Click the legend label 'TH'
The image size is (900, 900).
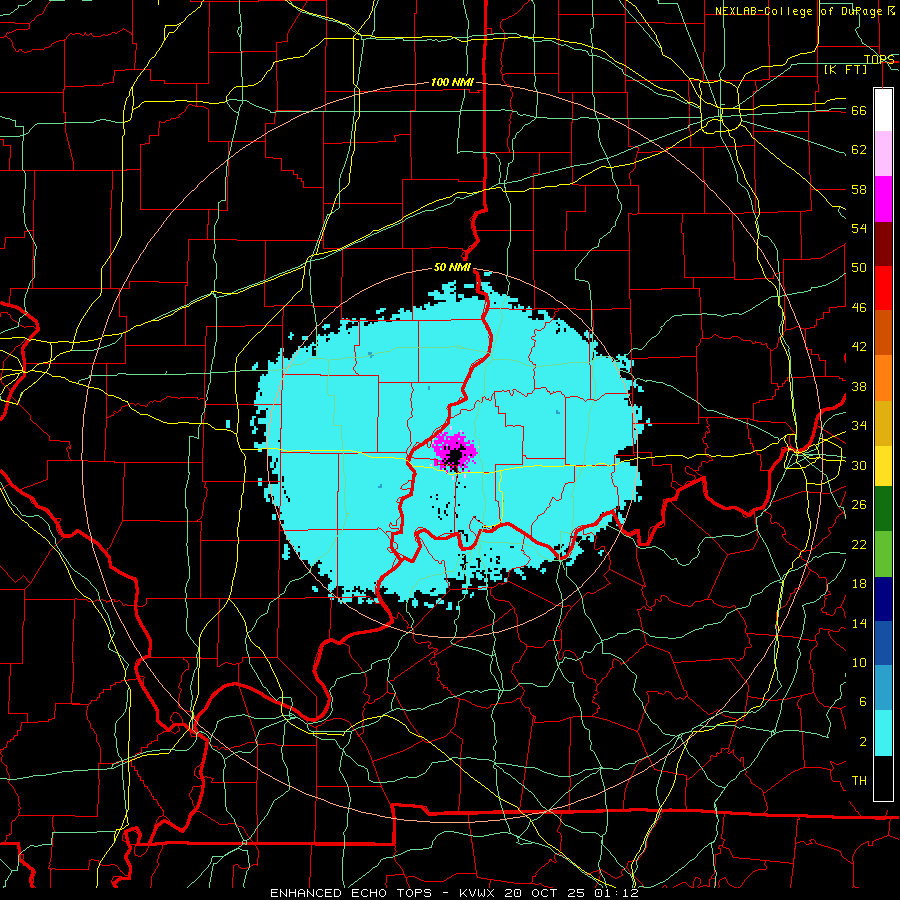point(859,781)
